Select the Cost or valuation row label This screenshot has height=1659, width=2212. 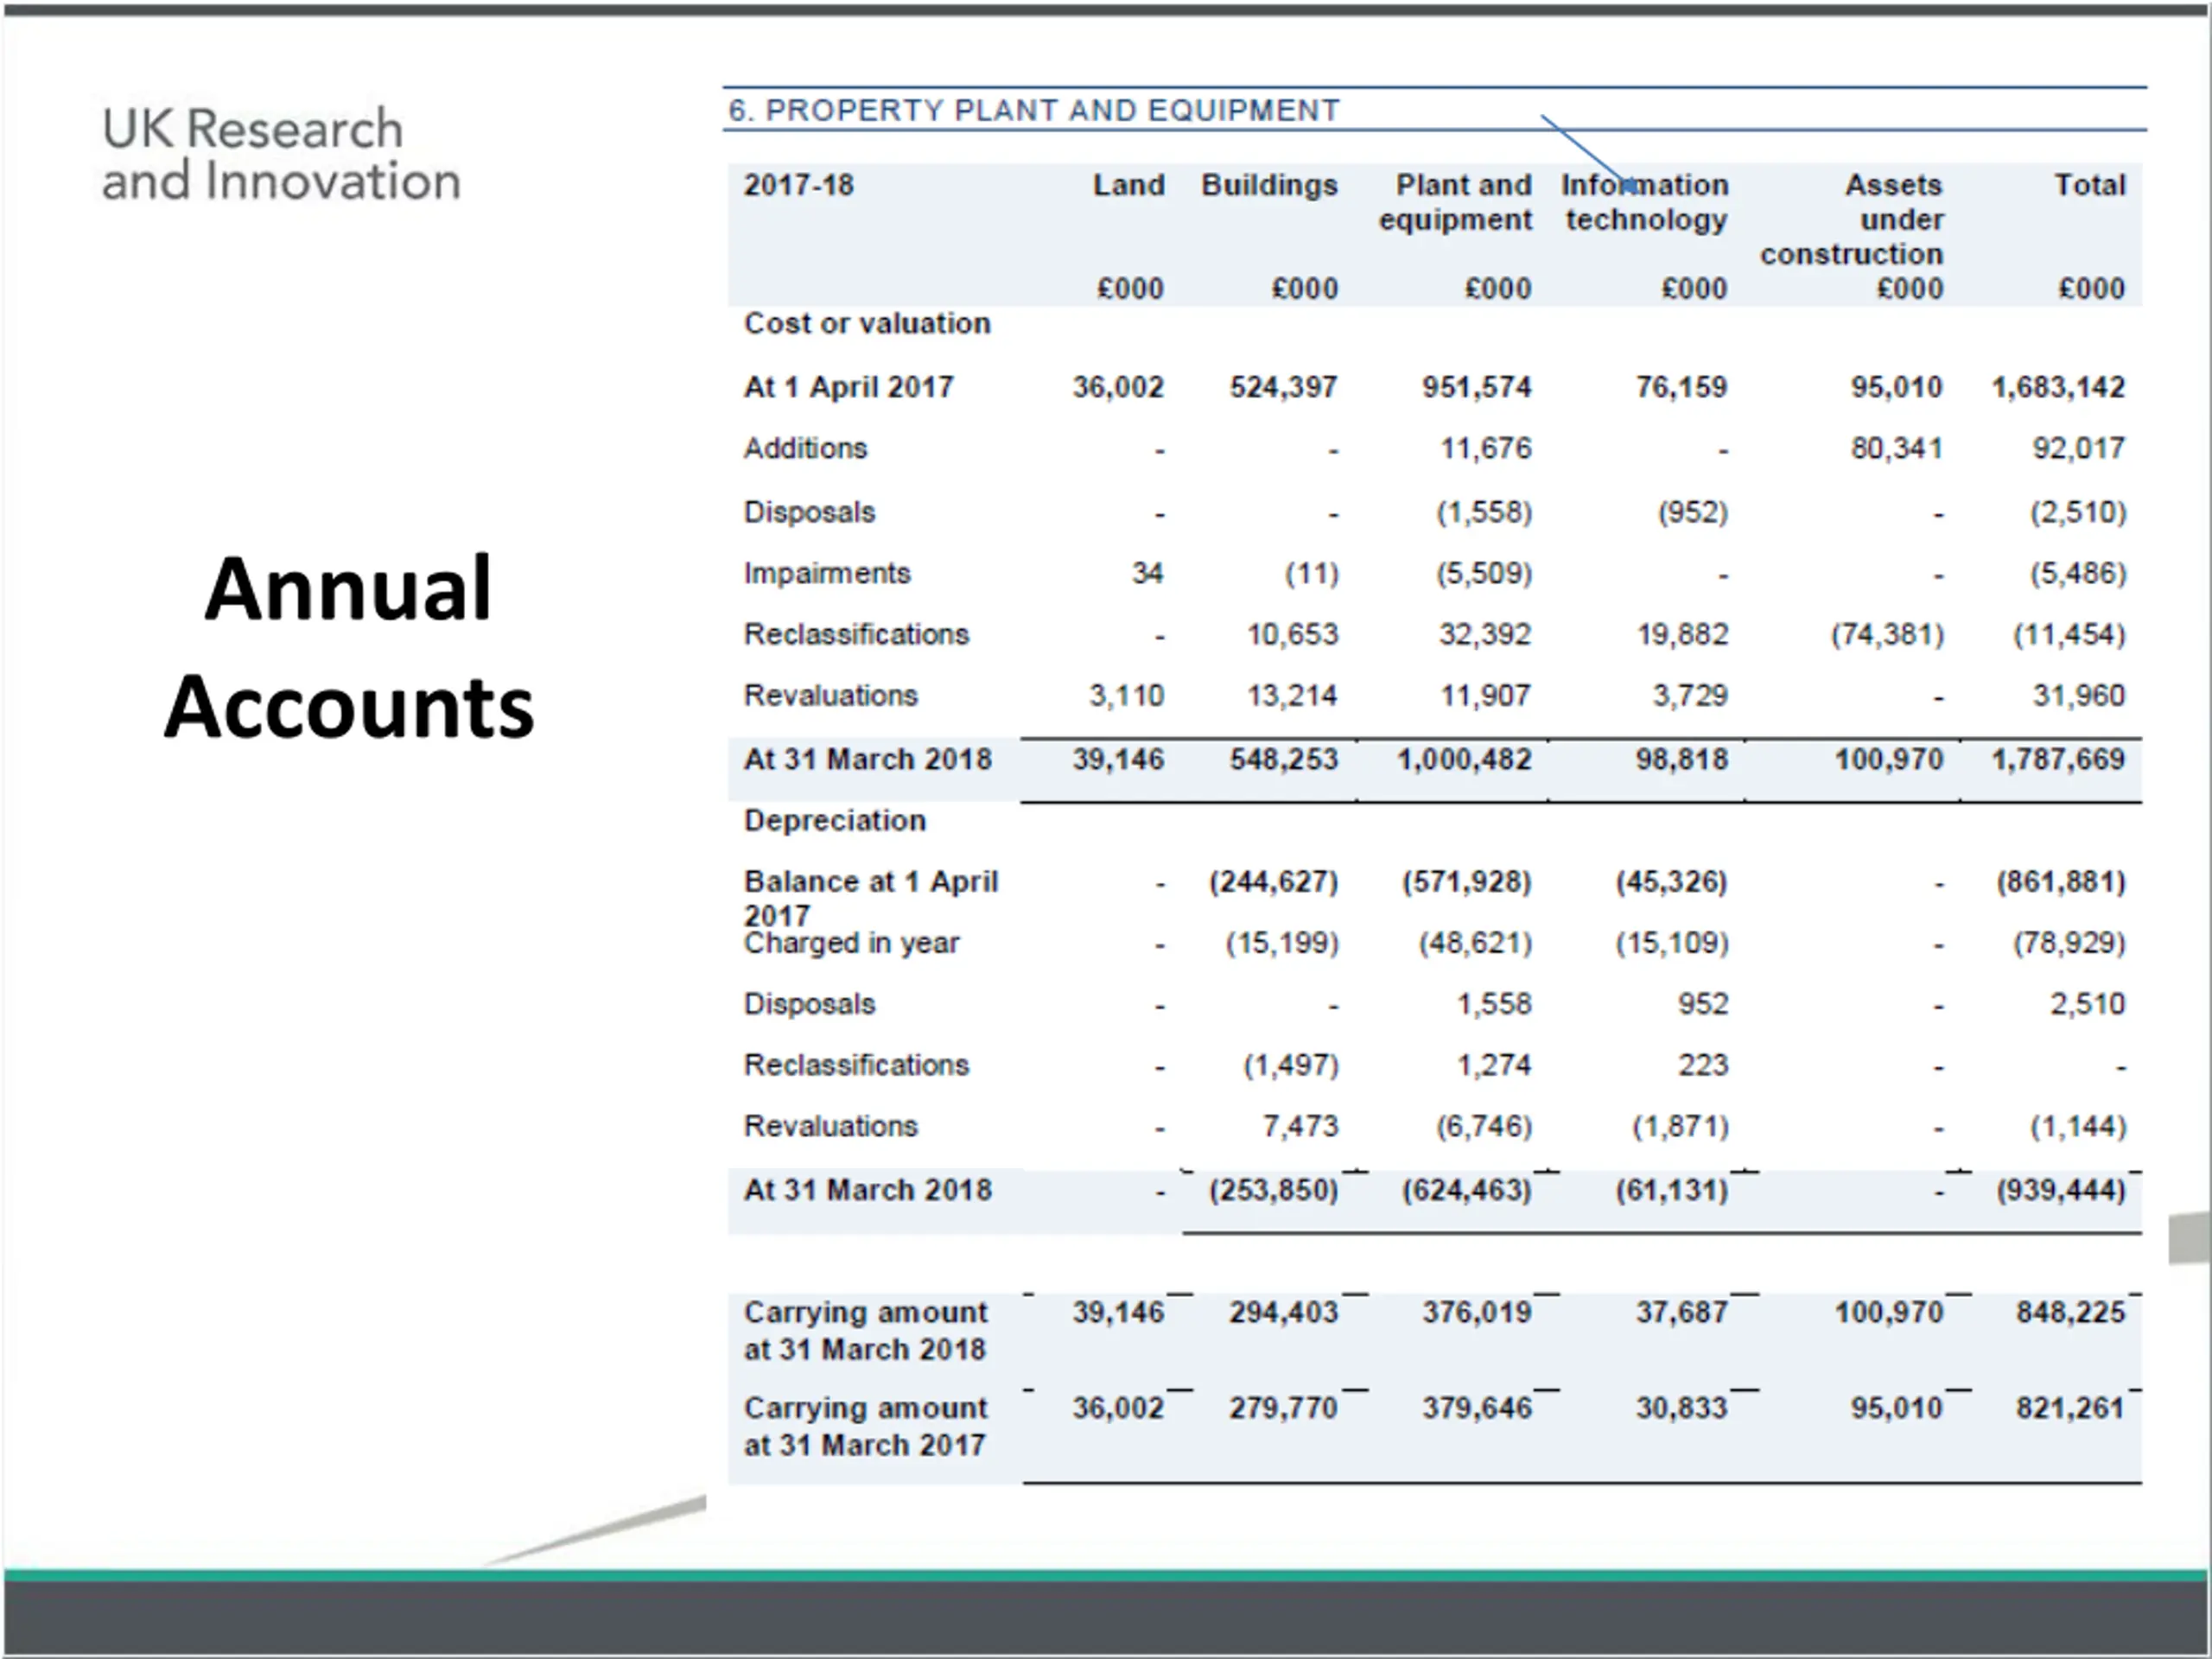pyautogui.click(x=867, y=324)
